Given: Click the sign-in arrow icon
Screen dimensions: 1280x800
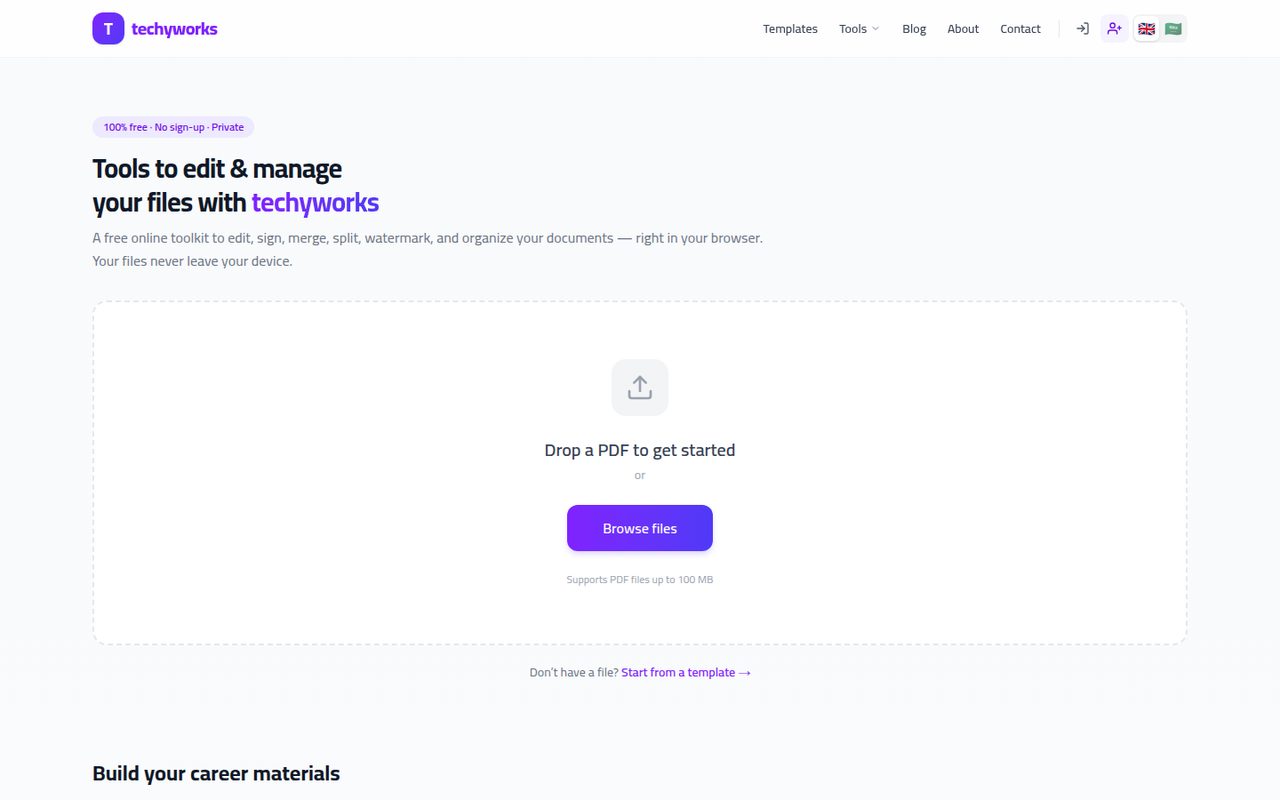Looking at the screenshot, I should click(x=1082, y=29).
